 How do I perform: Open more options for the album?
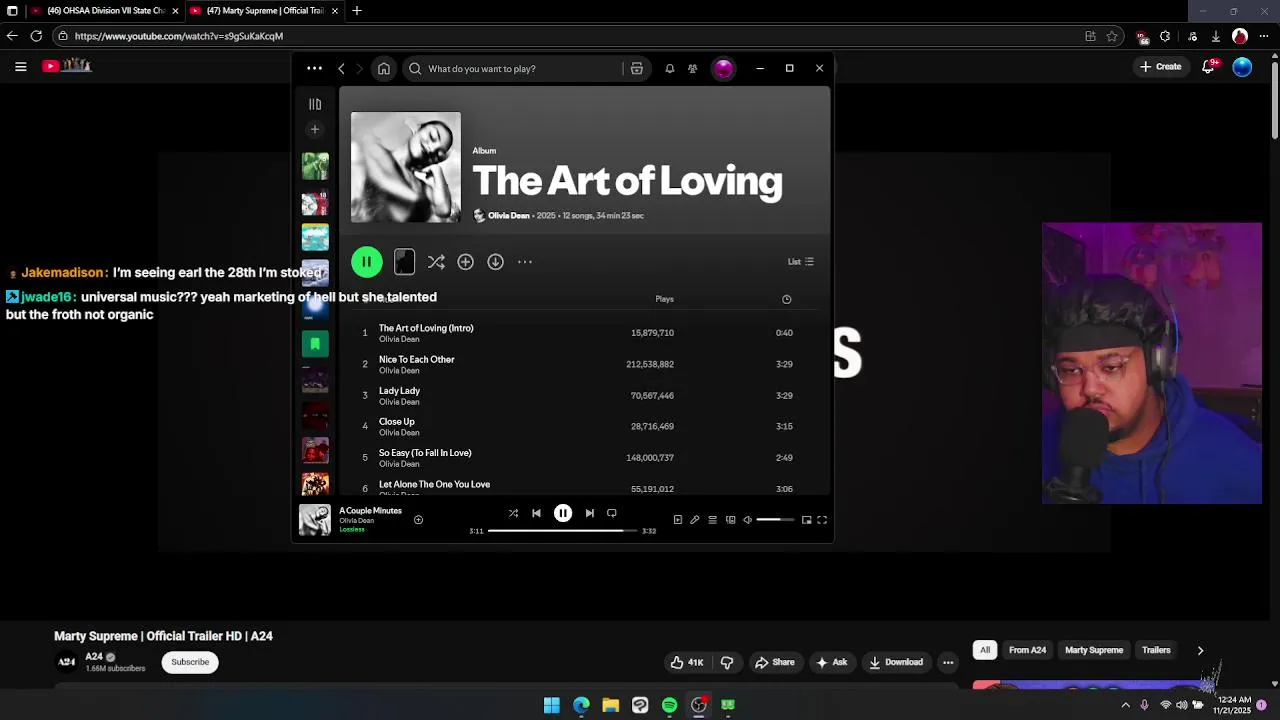tap(525, 262)
